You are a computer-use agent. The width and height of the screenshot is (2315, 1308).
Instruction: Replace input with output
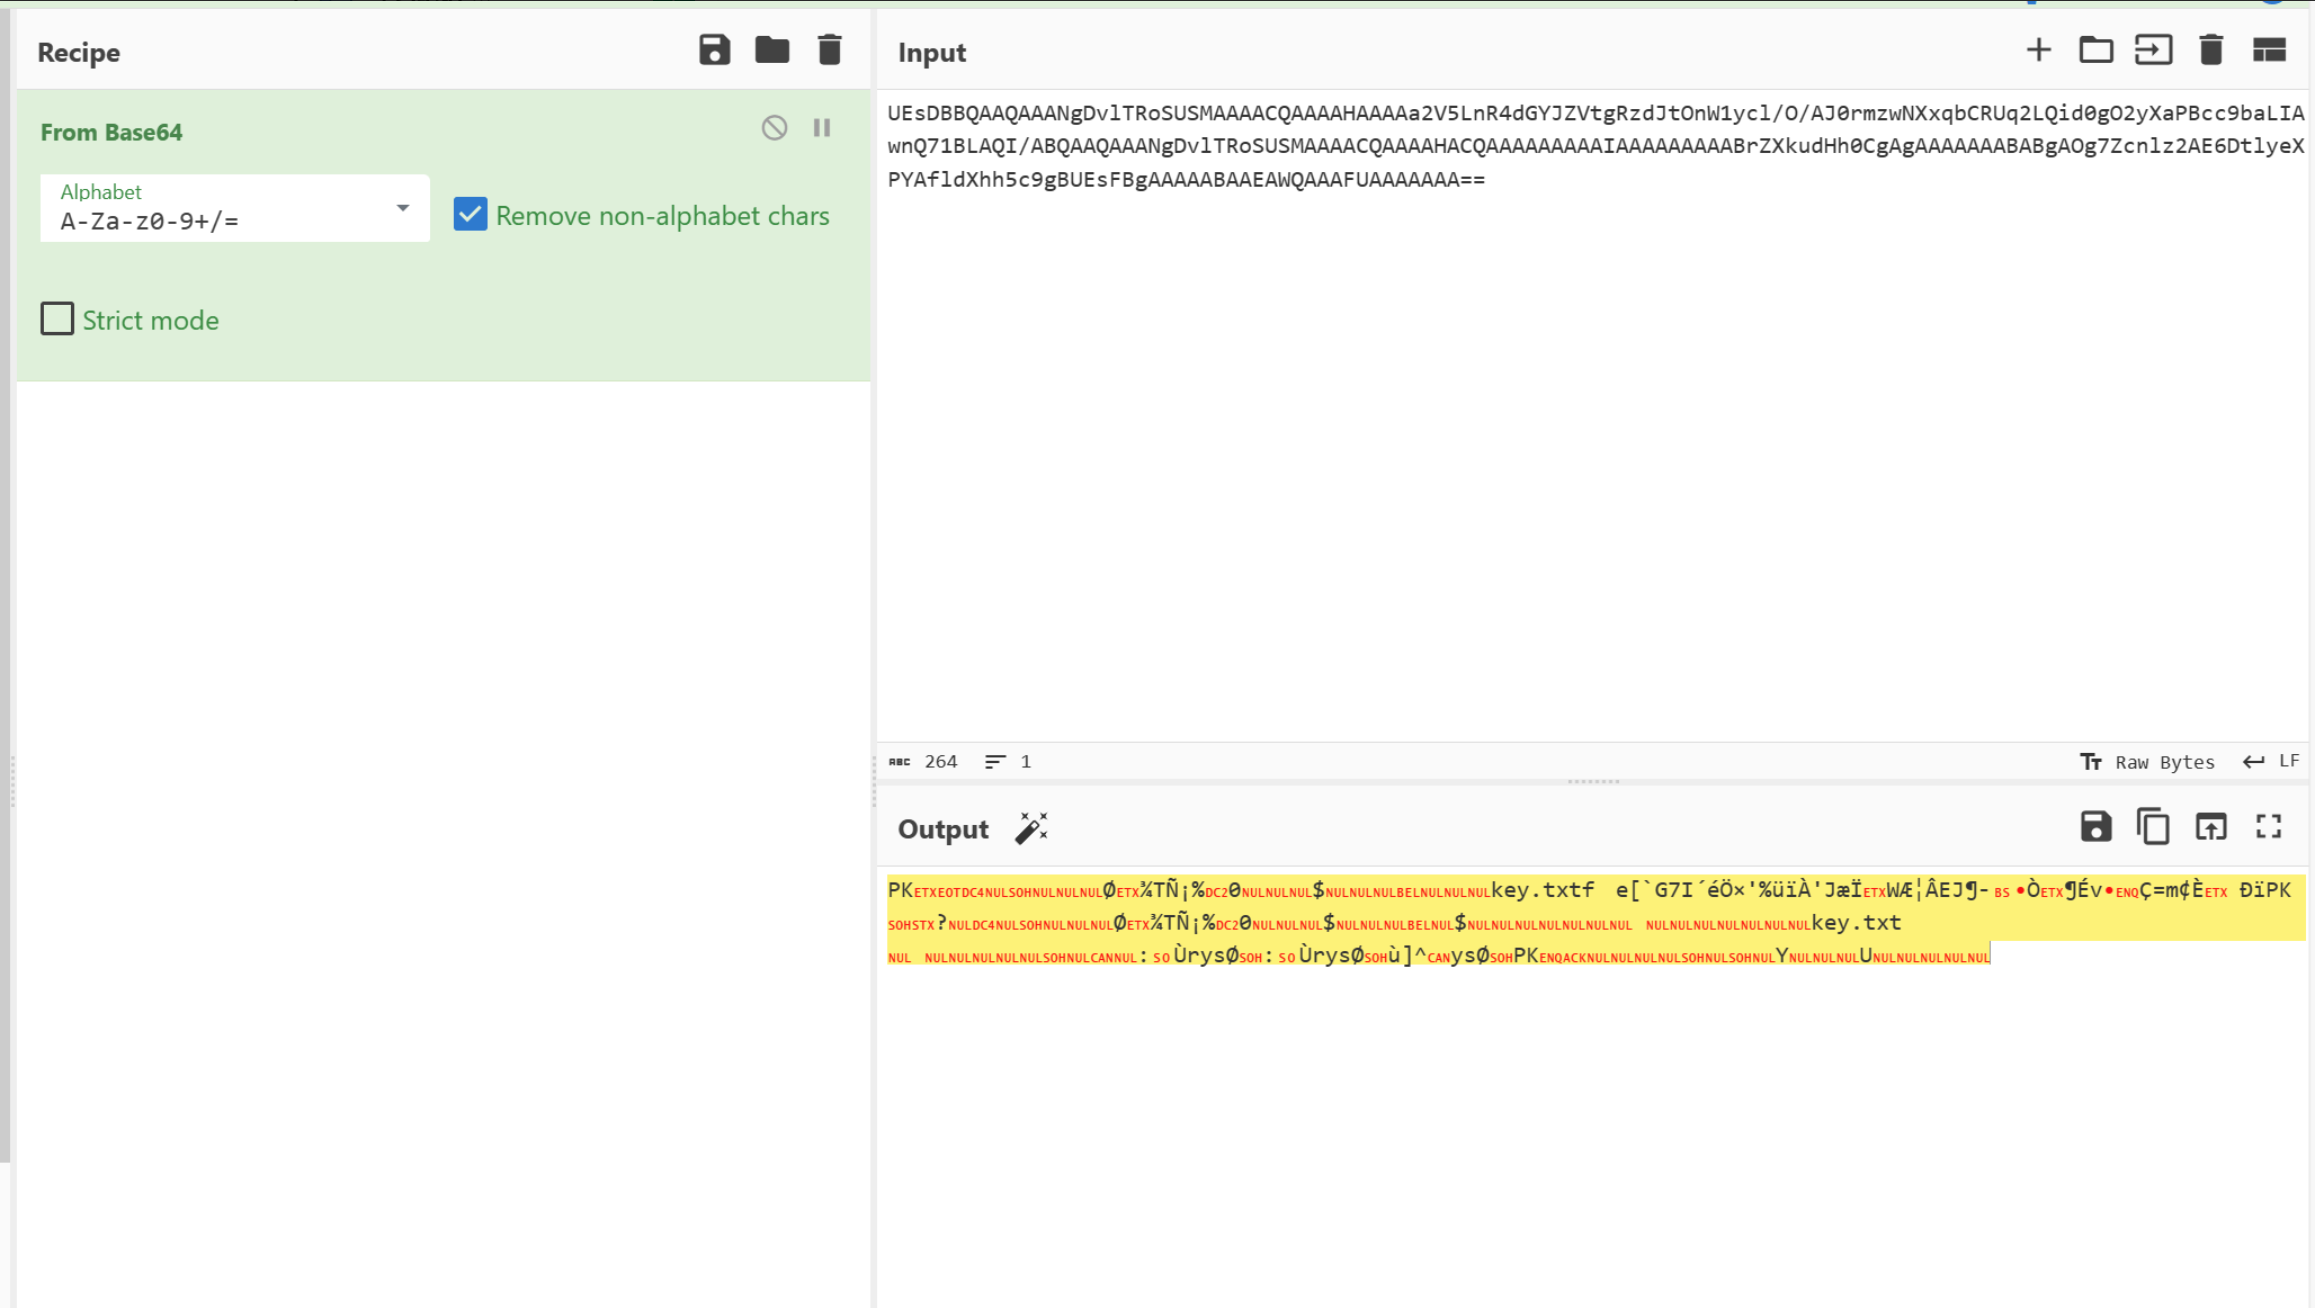point(2211,827)
